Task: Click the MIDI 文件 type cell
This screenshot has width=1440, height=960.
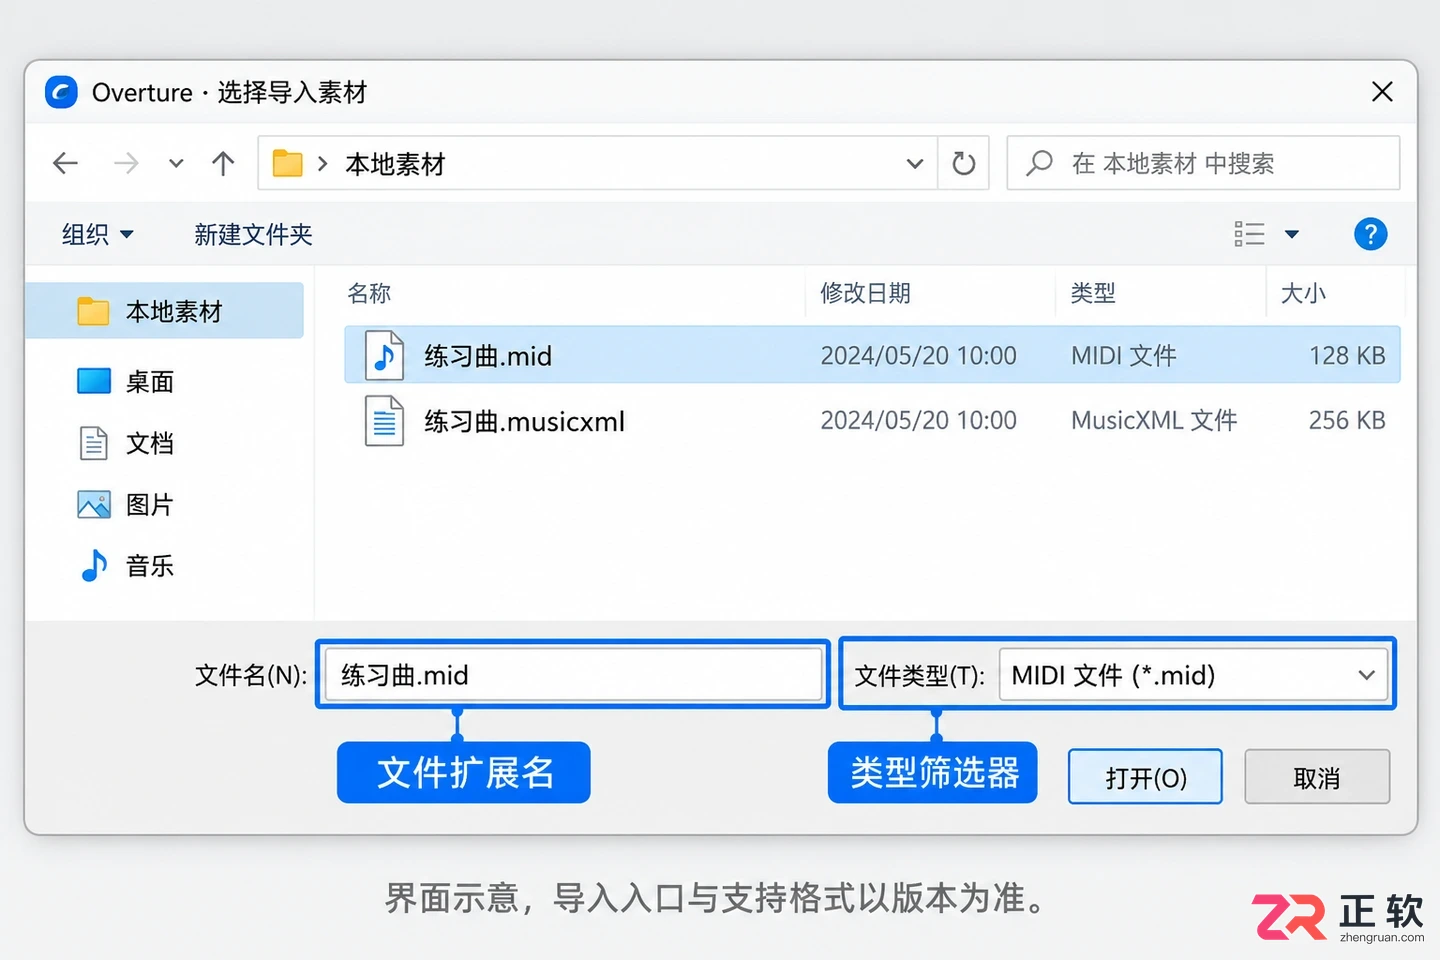Action: [x=1124, y=356]
